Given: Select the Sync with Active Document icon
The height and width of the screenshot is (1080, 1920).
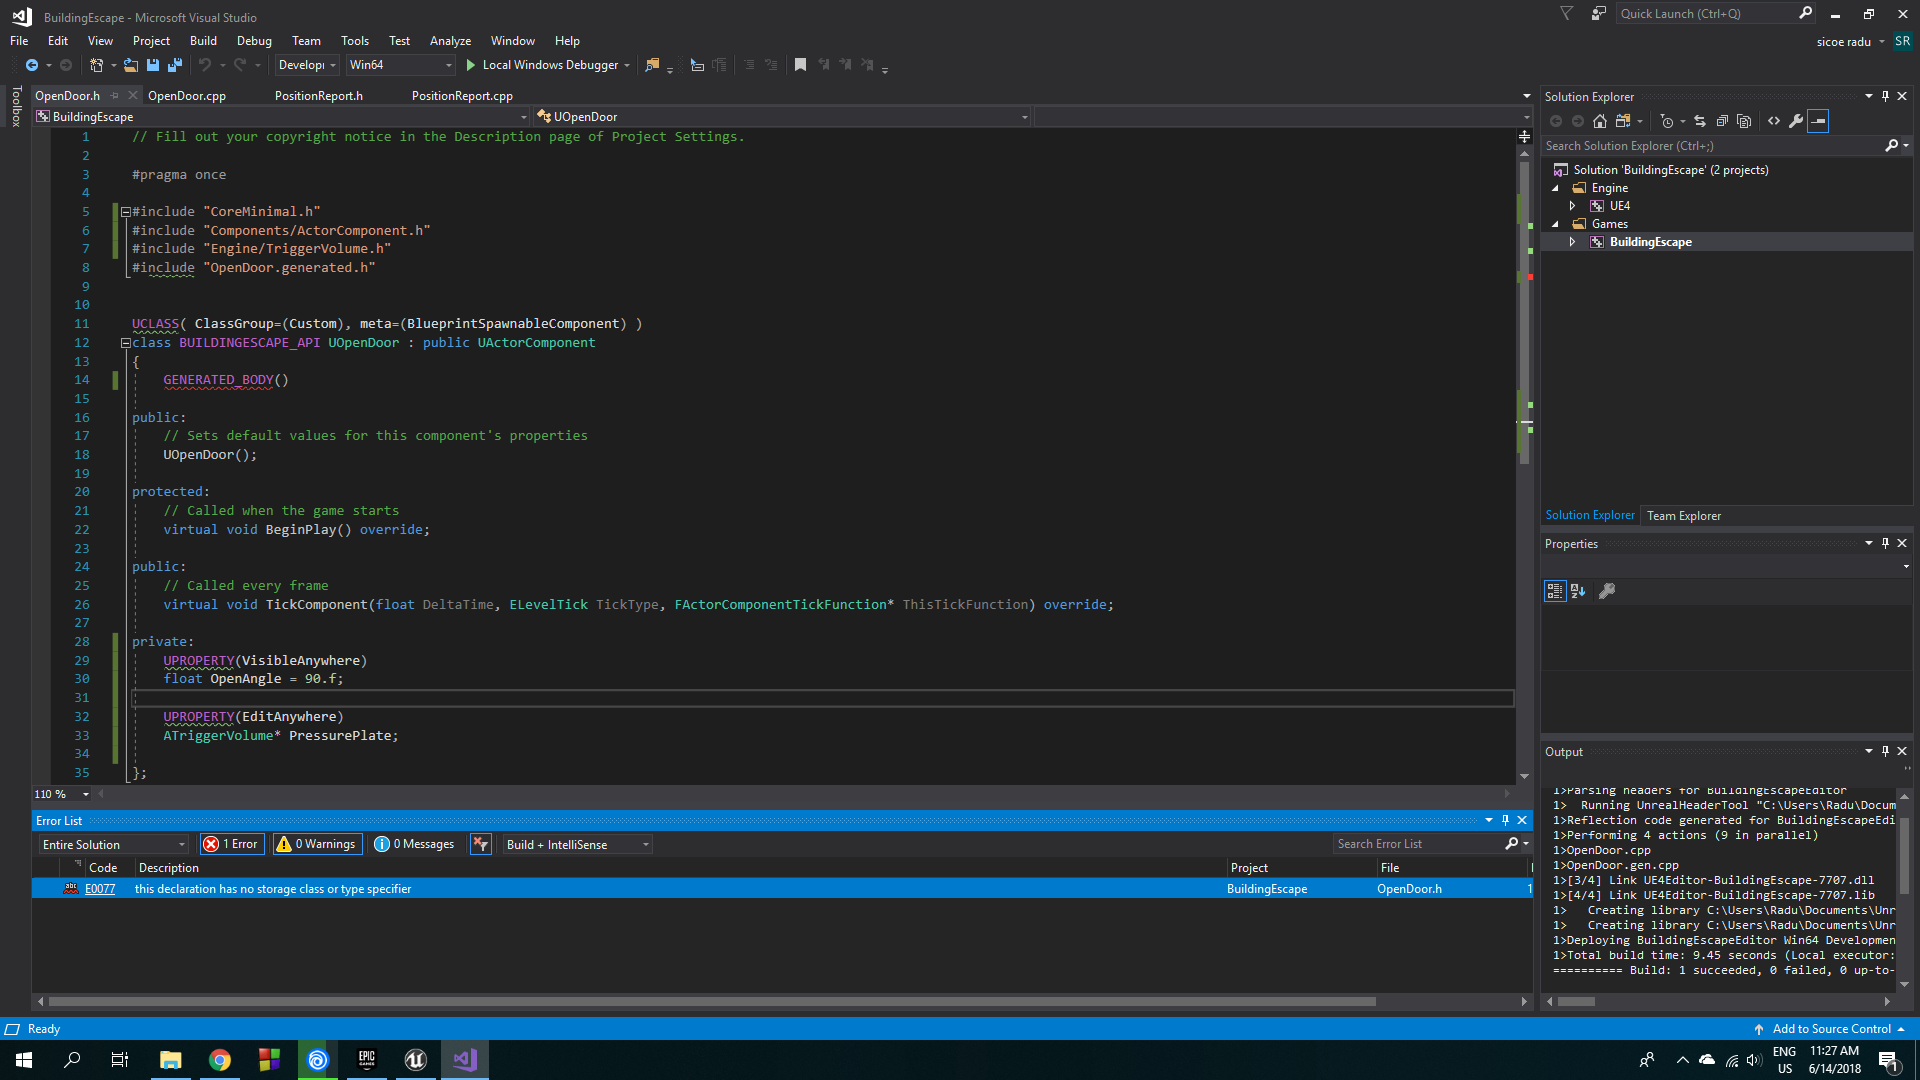Looking at the screenshot, I should pyautogui.click(x=1700, y=122).
